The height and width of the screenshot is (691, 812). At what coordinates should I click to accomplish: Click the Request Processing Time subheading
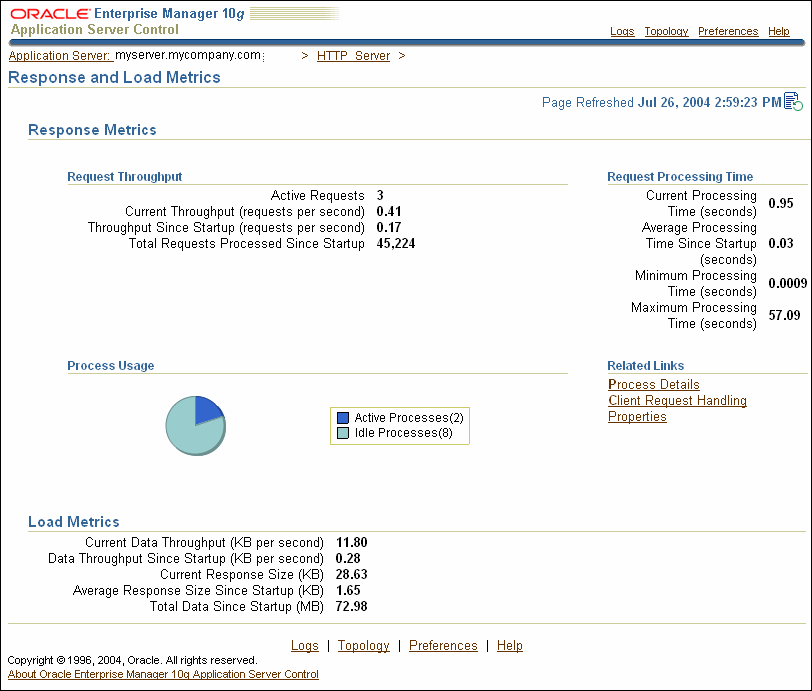680,177
